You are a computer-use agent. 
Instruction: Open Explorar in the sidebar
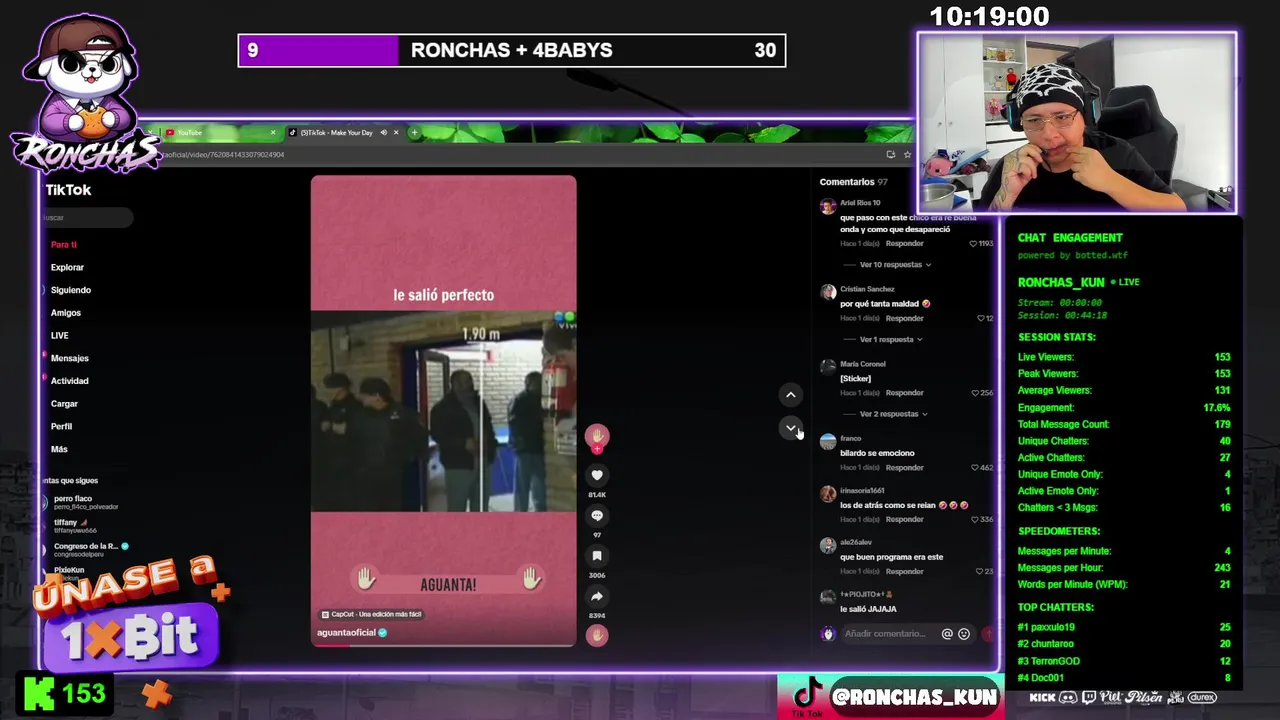[67, 267]
